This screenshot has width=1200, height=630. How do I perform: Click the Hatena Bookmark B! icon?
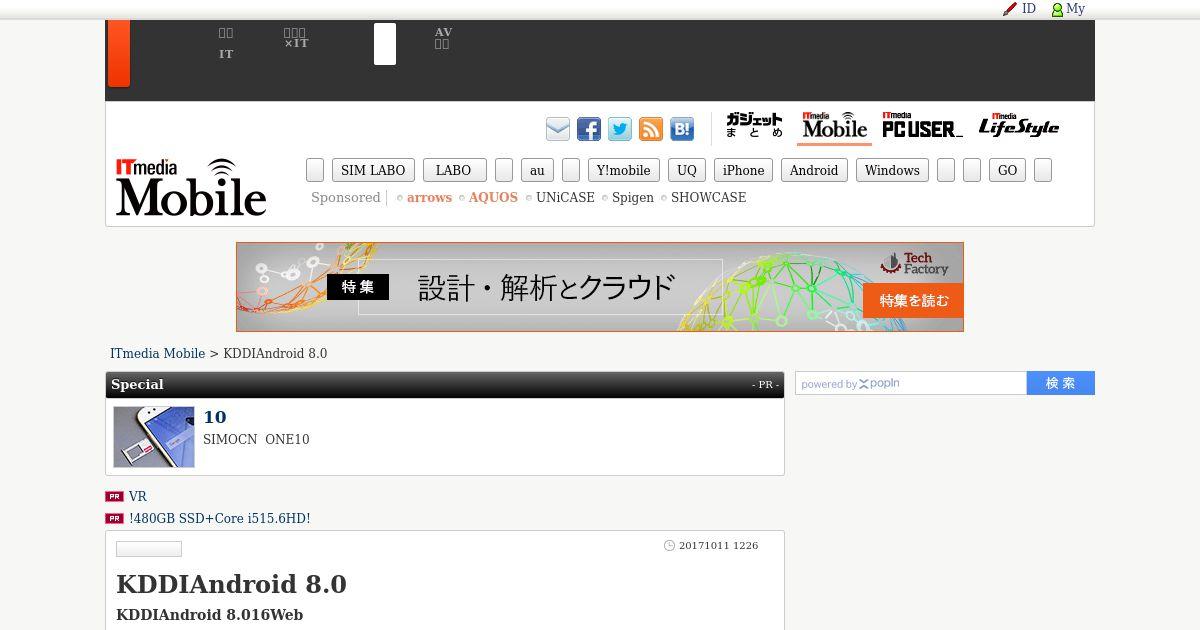pos(682,129)
